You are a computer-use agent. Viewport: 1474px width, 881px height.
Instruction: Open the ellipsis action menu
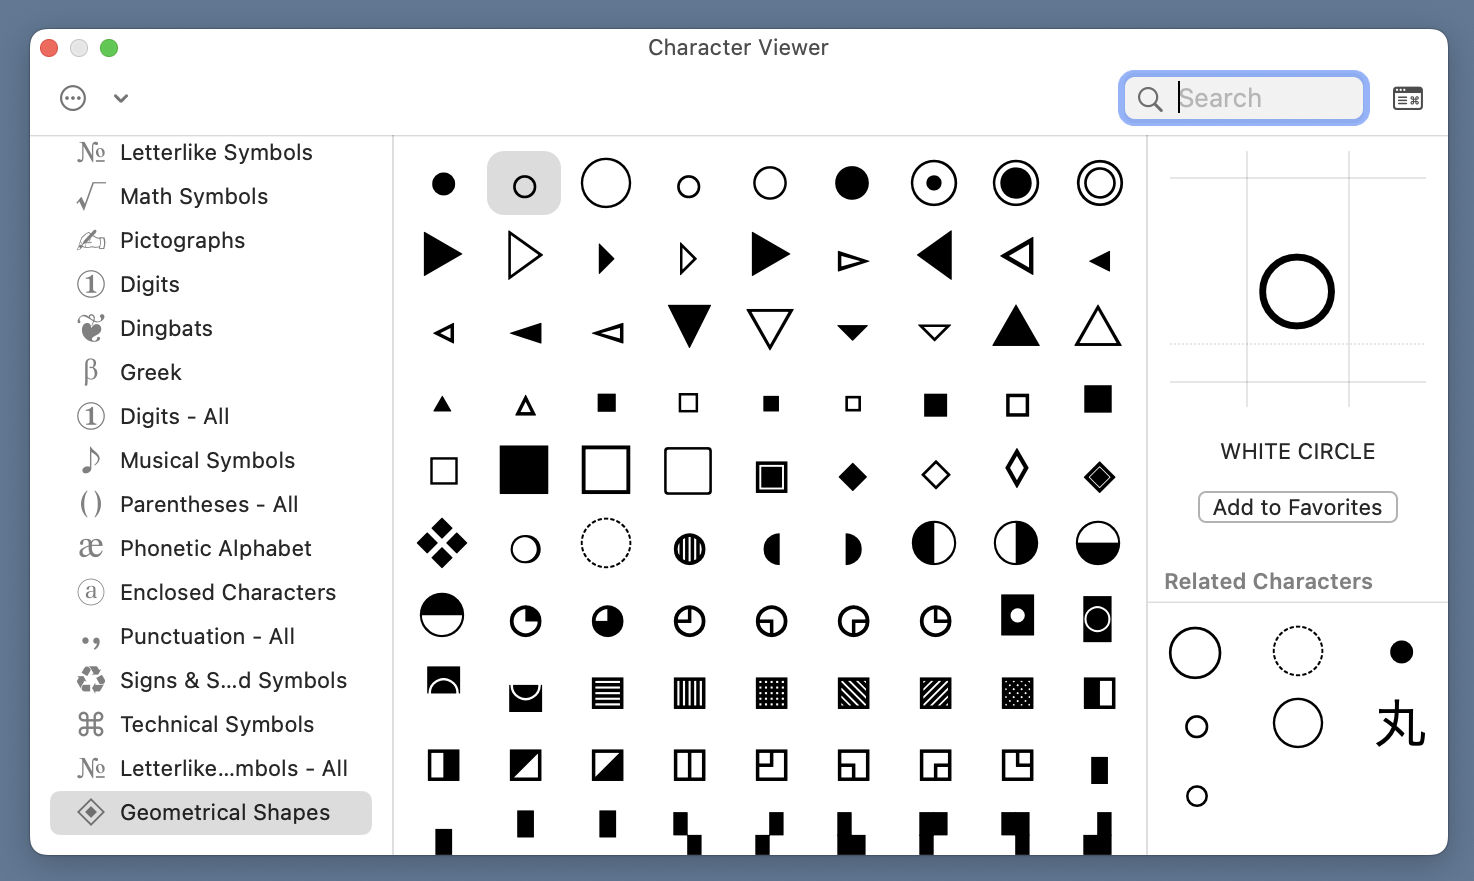click(x=73, y=98)
